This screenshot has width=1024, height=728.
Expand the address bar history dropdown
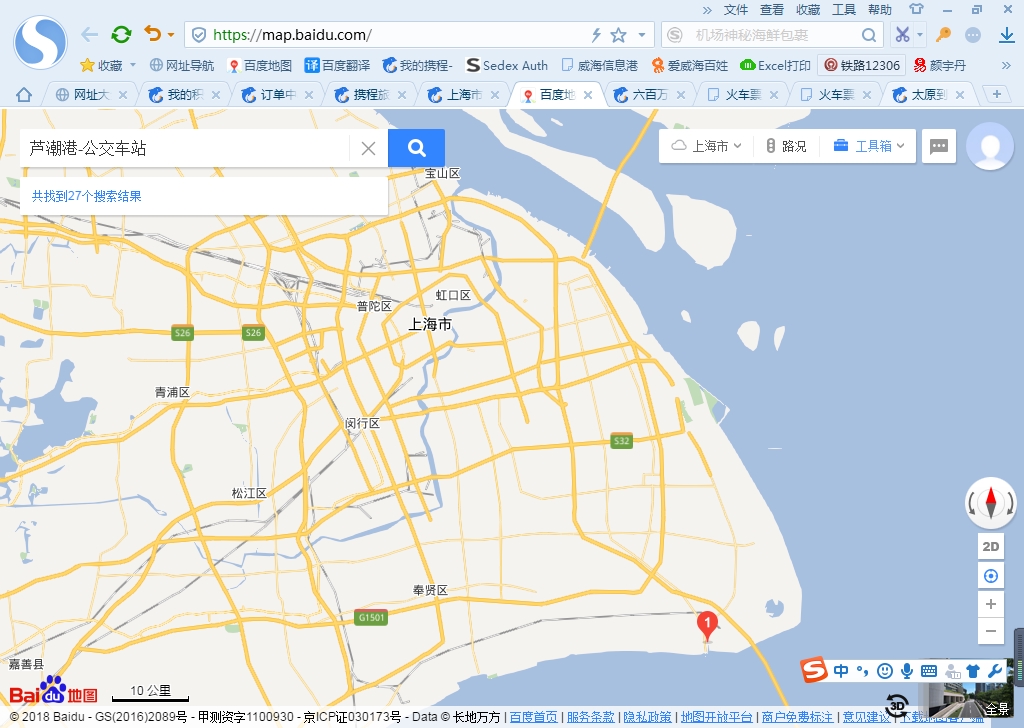click(x=642, y=35)
